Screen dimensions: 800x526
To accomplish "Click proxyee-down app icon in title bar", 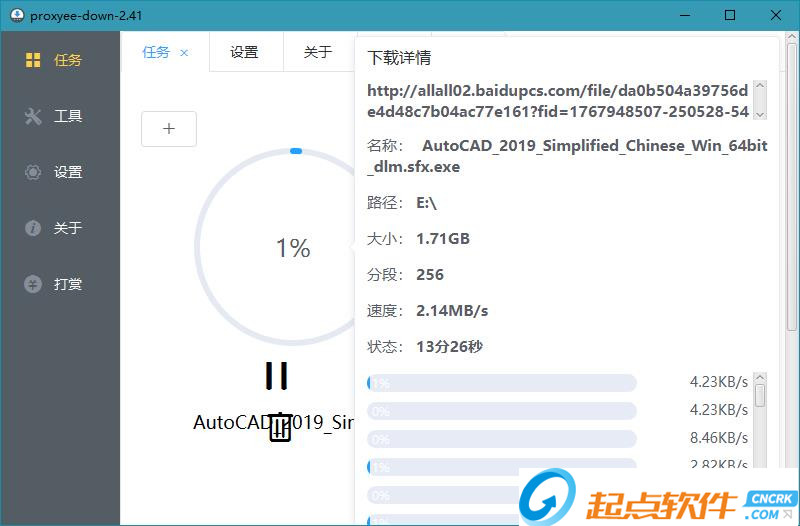I will tap(17, 15).
